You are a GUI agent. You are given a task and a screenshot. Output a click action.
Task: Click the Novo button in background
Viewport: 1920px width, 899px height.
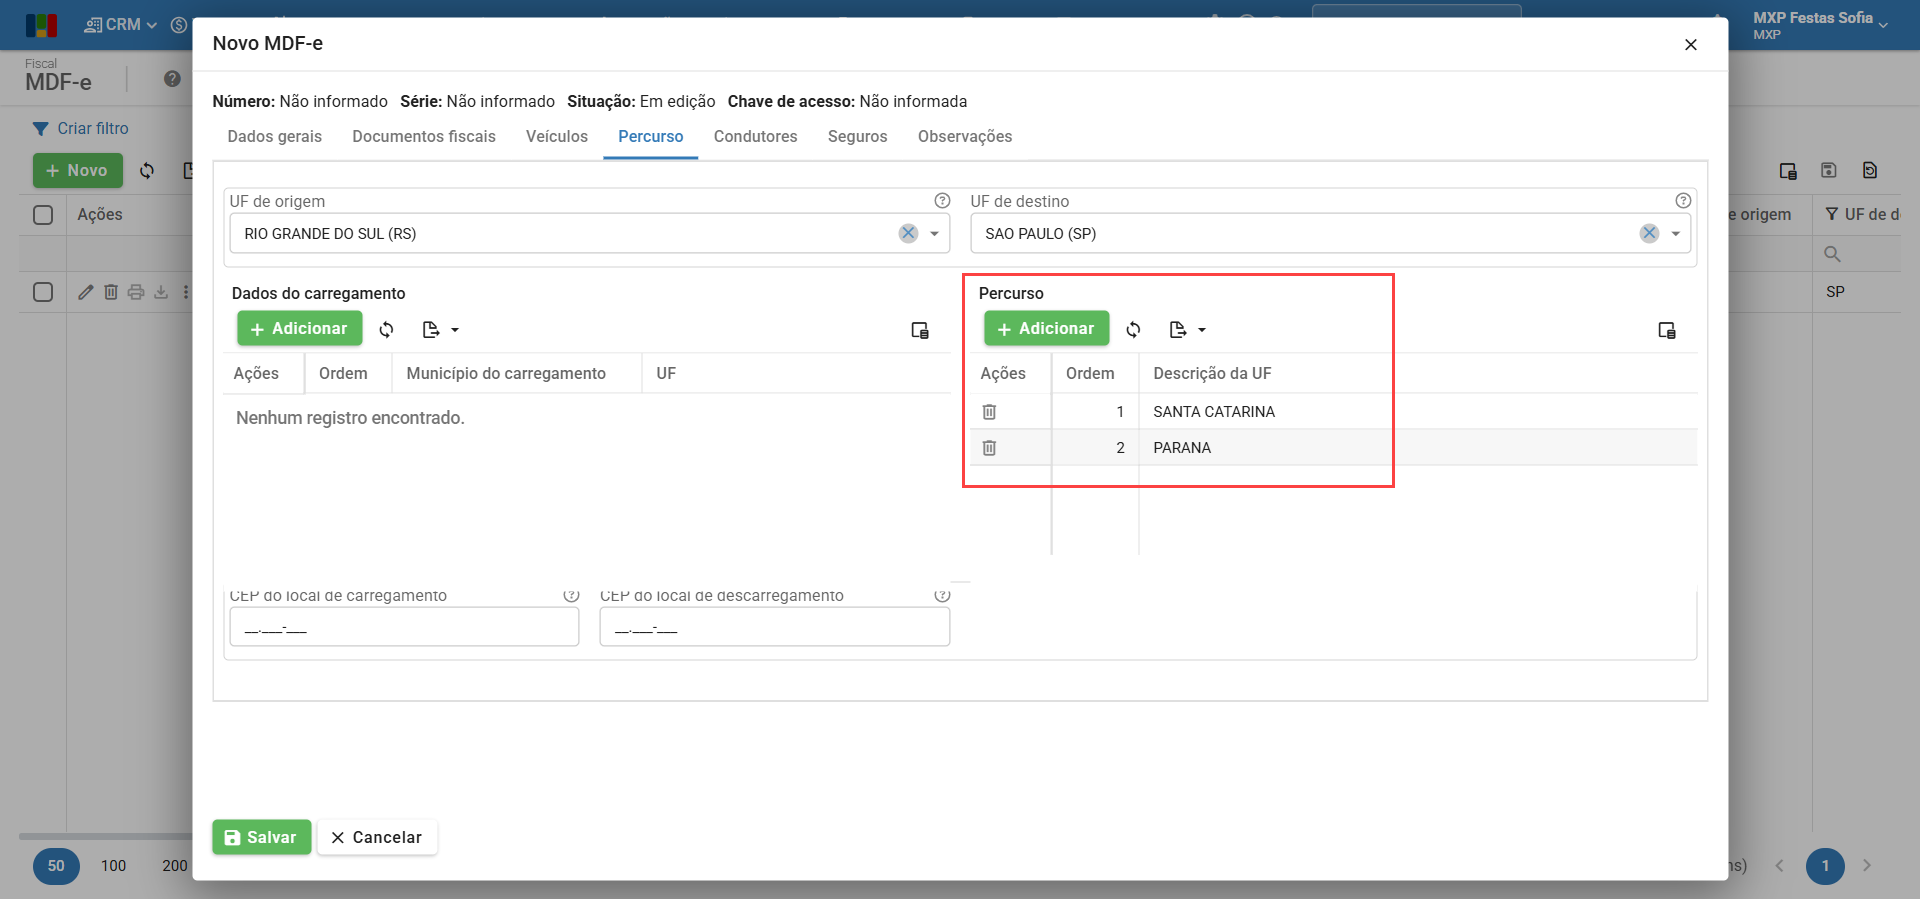(x=78, y=171)
